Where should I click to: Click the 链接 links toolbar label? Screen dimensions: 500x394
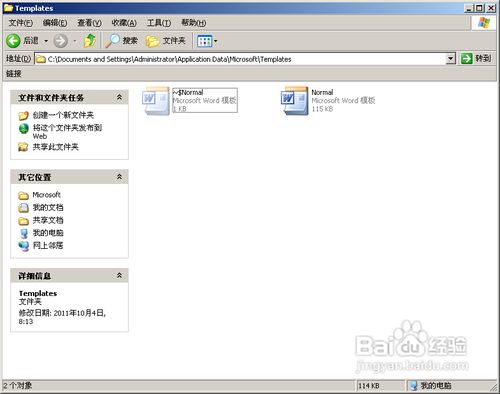click(x=14, y=74)
